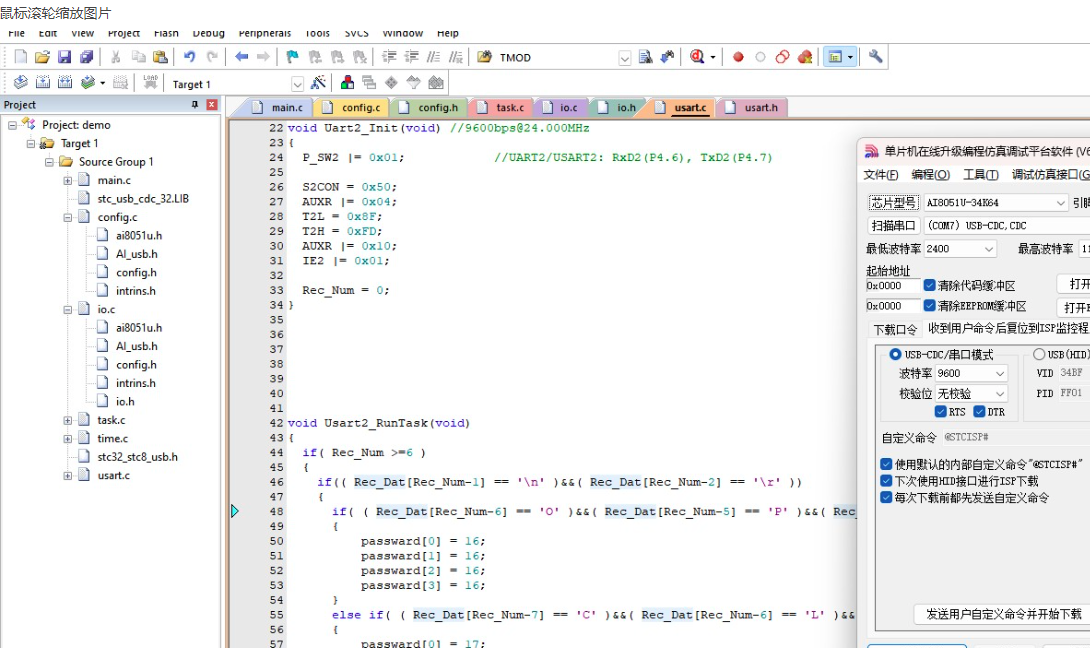Viewport: 1090px width, 648px height.
Task: Open the chip model AI8051U-34K64 dropdown
Action: (x=1061, y=202)
